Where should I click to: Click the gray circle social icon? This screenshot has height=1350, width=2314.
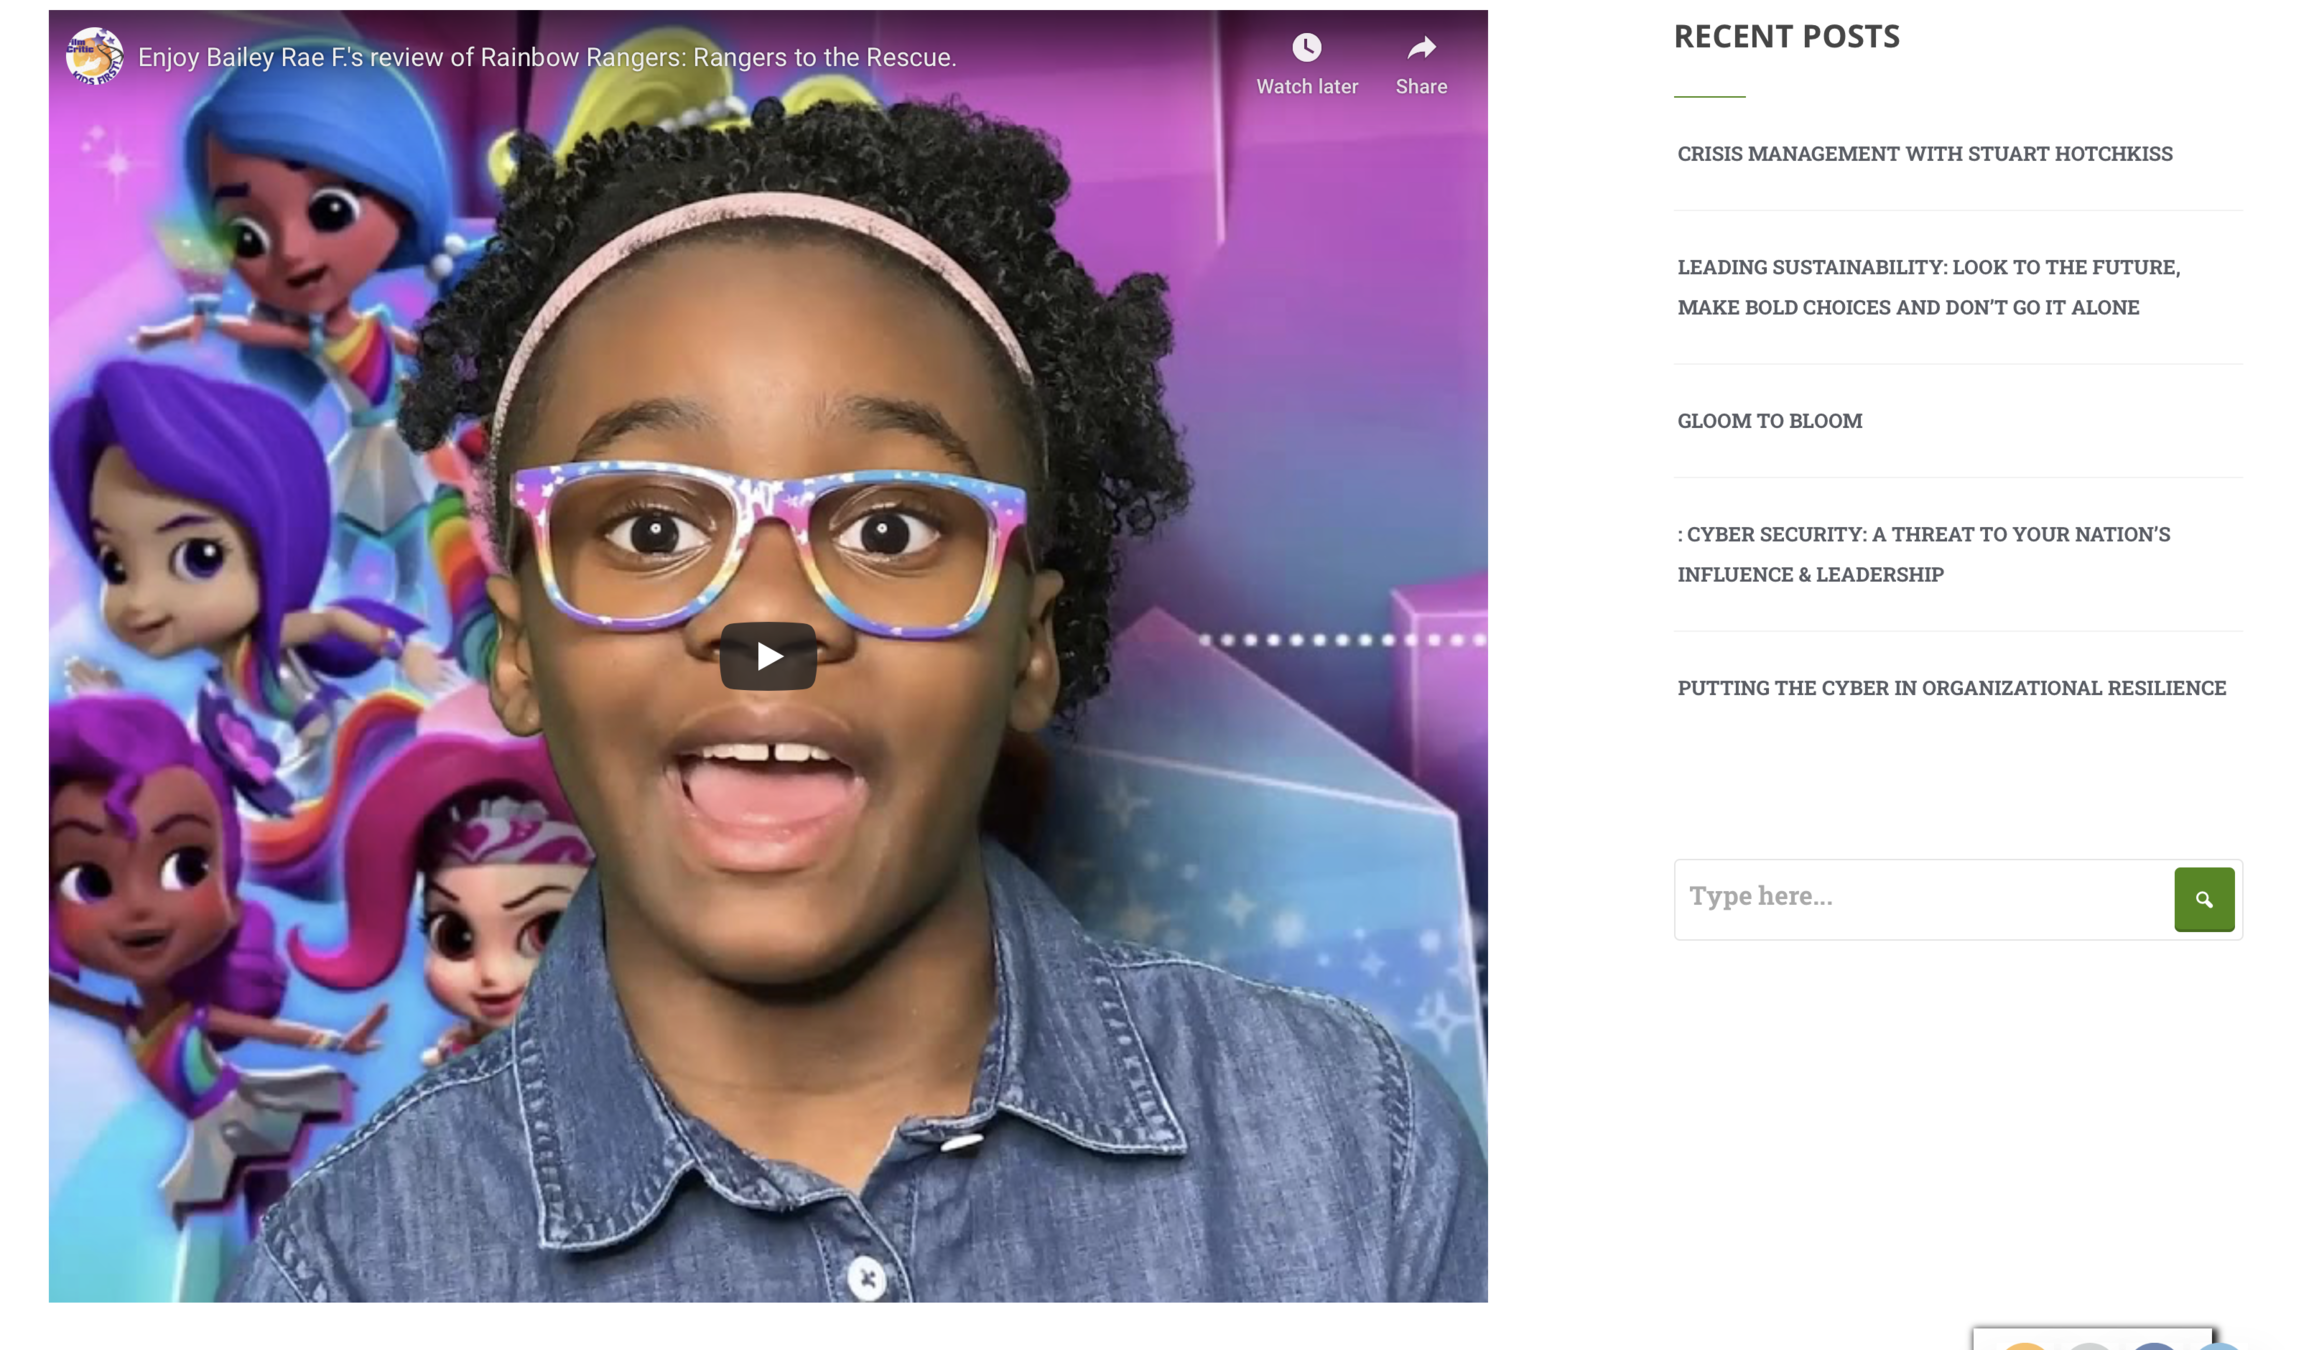2089,1346
